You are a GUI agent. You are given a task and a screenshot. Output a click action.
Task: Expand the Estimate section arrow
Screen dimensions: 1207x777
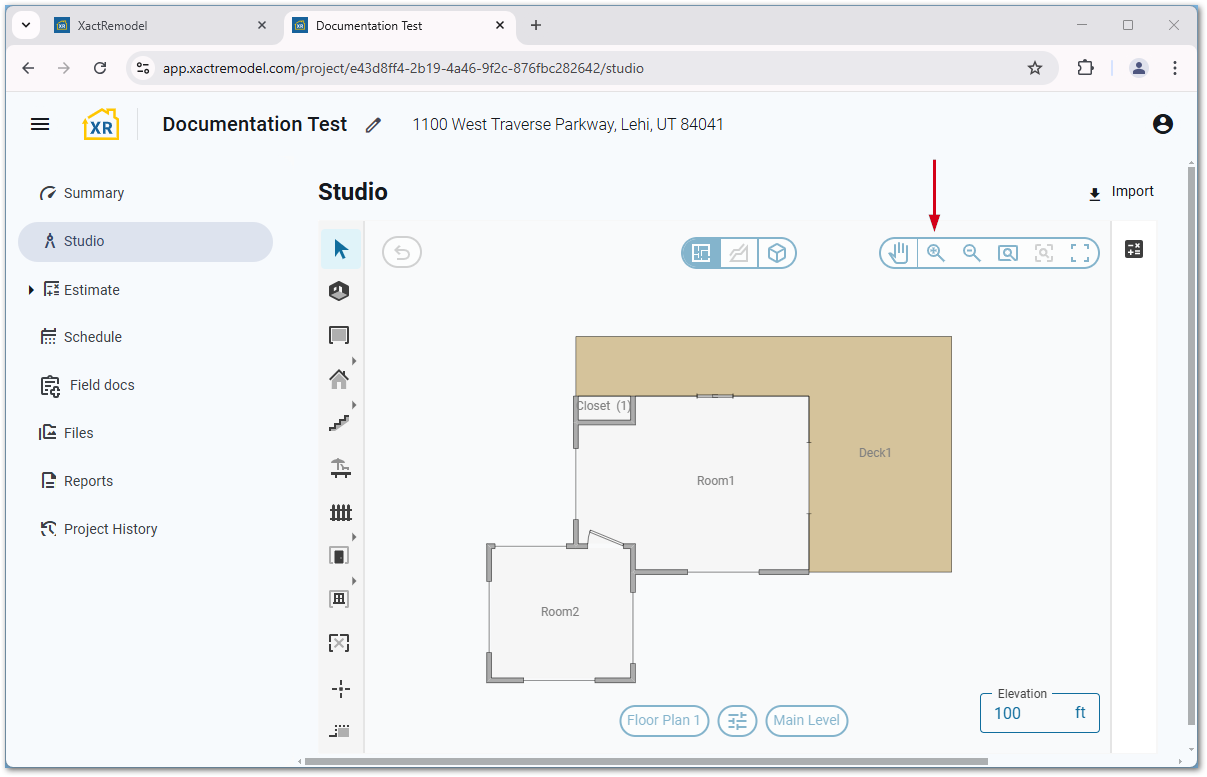31,290
